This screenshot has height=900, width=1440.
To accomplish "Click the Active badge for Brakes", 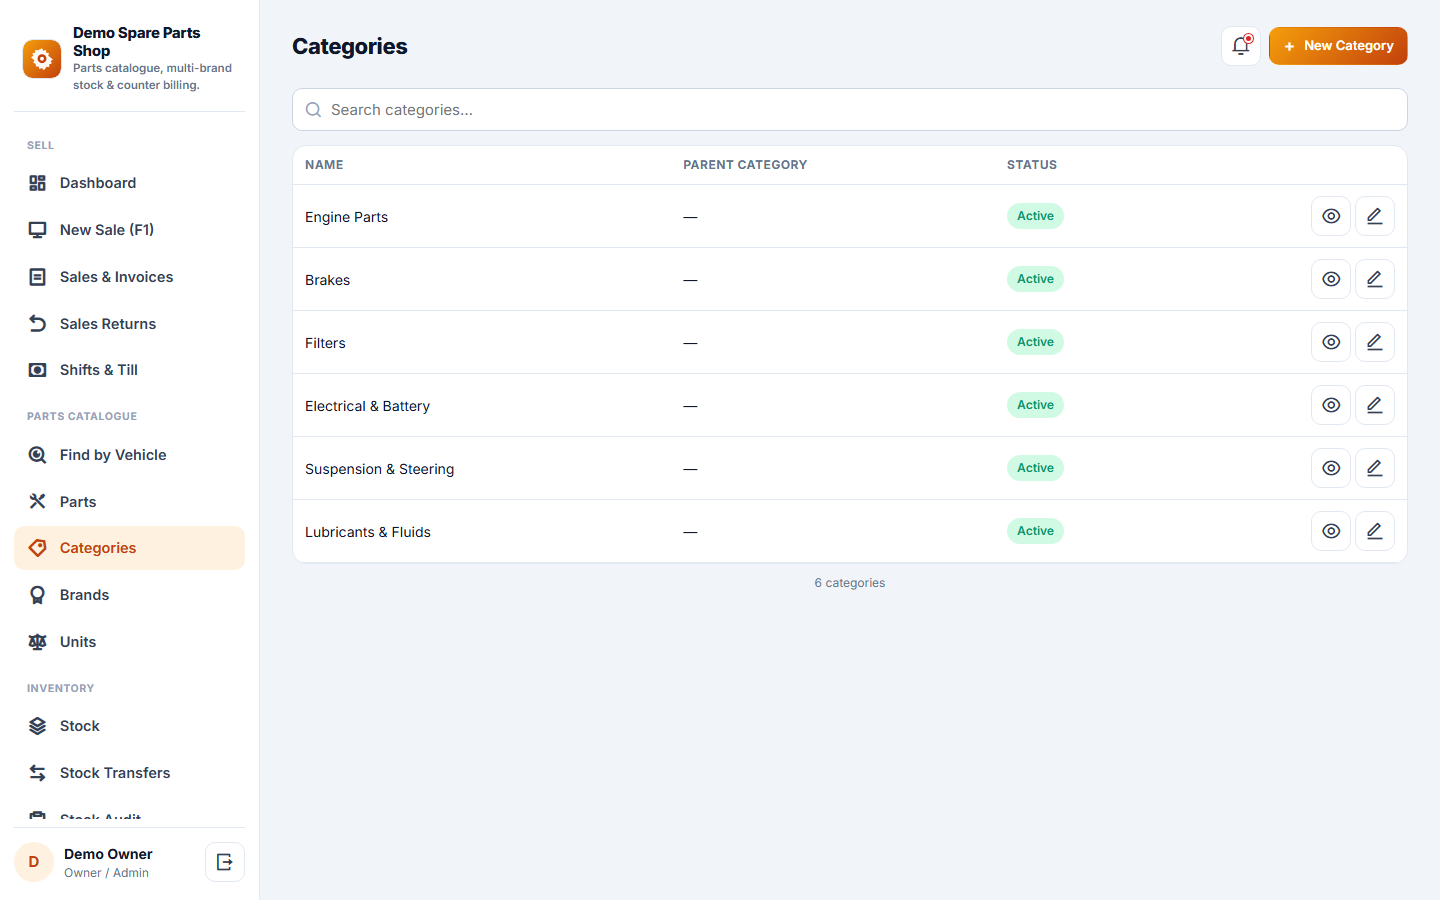I will [x=1035, y=279].
